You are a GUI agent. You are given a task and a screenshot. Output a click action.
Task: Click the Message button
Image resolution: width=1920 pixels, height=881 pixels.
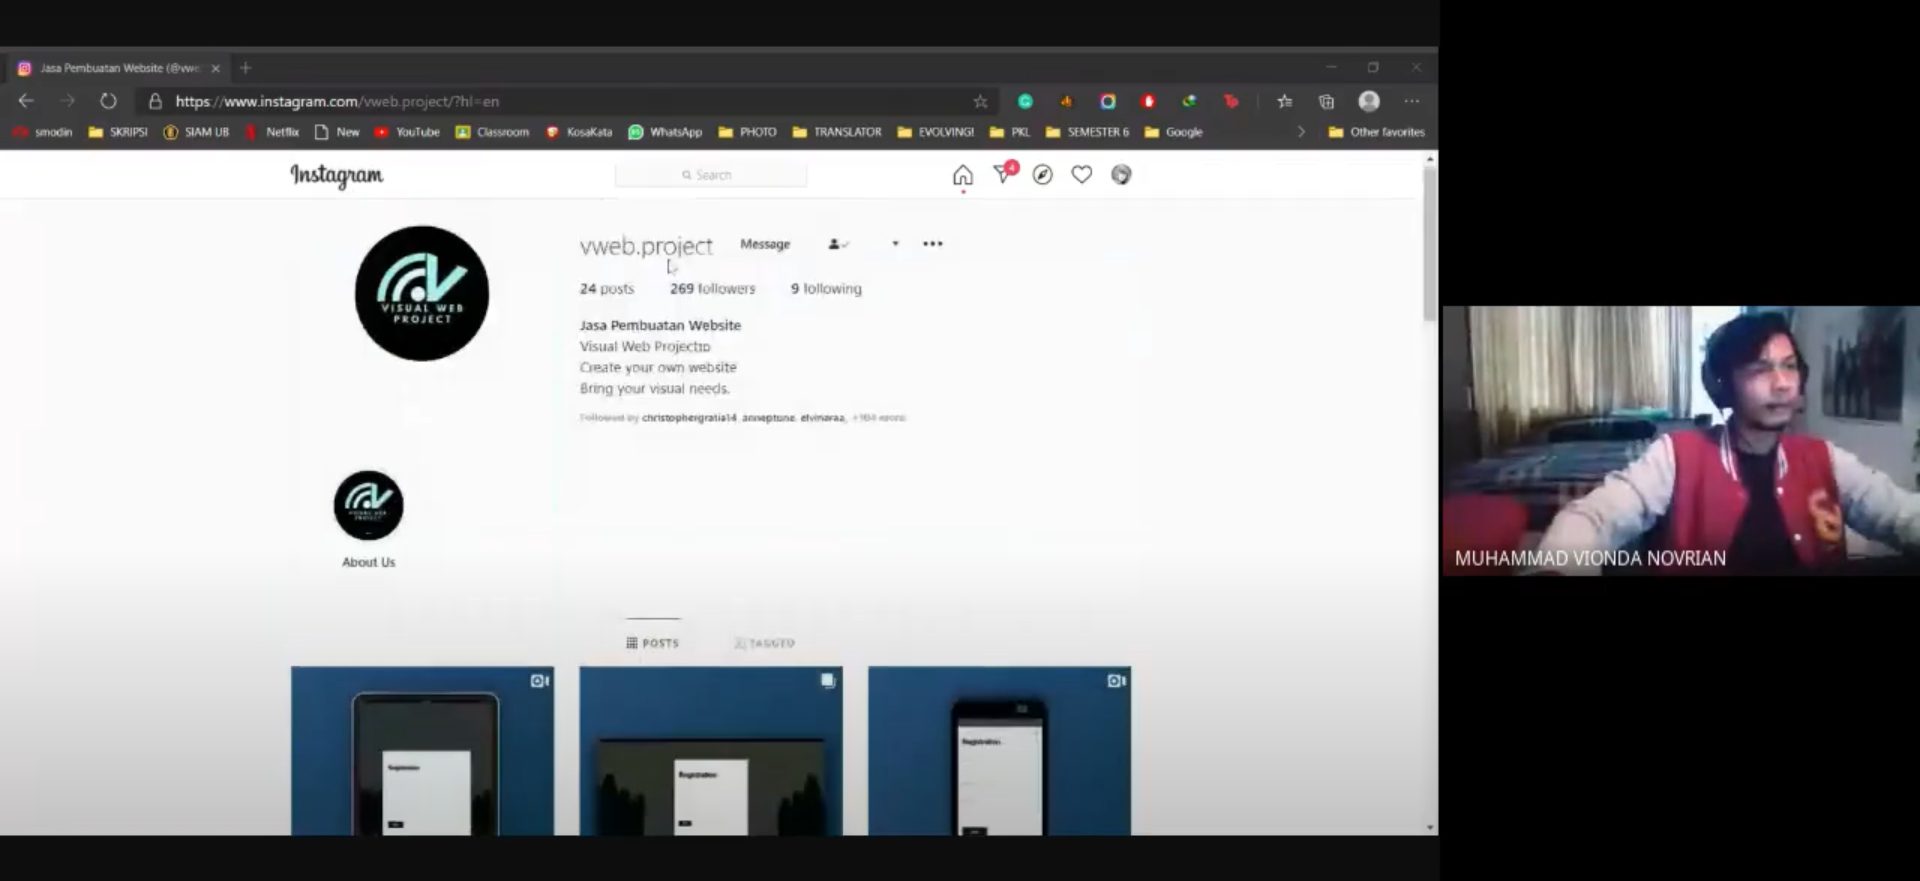765,244
